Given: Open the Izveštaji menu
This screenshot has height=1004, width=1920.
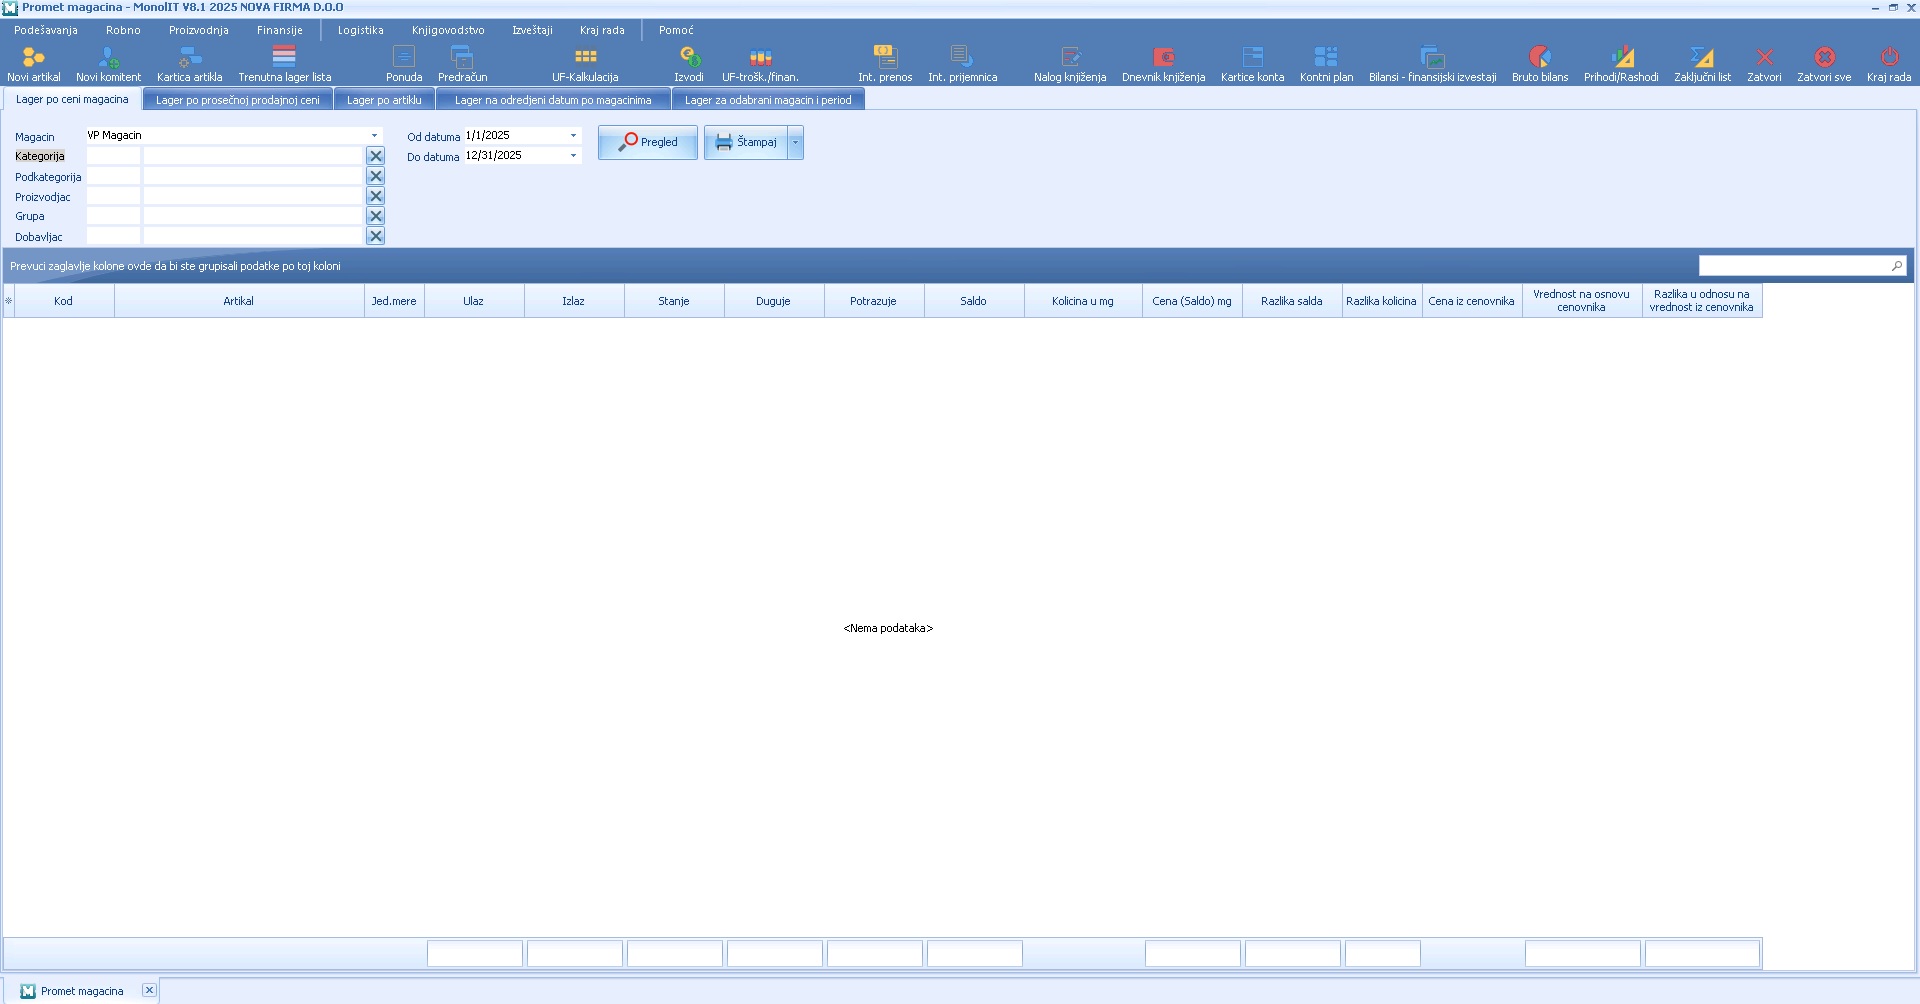Looking at the screenshot, I should tap(532, 30).
